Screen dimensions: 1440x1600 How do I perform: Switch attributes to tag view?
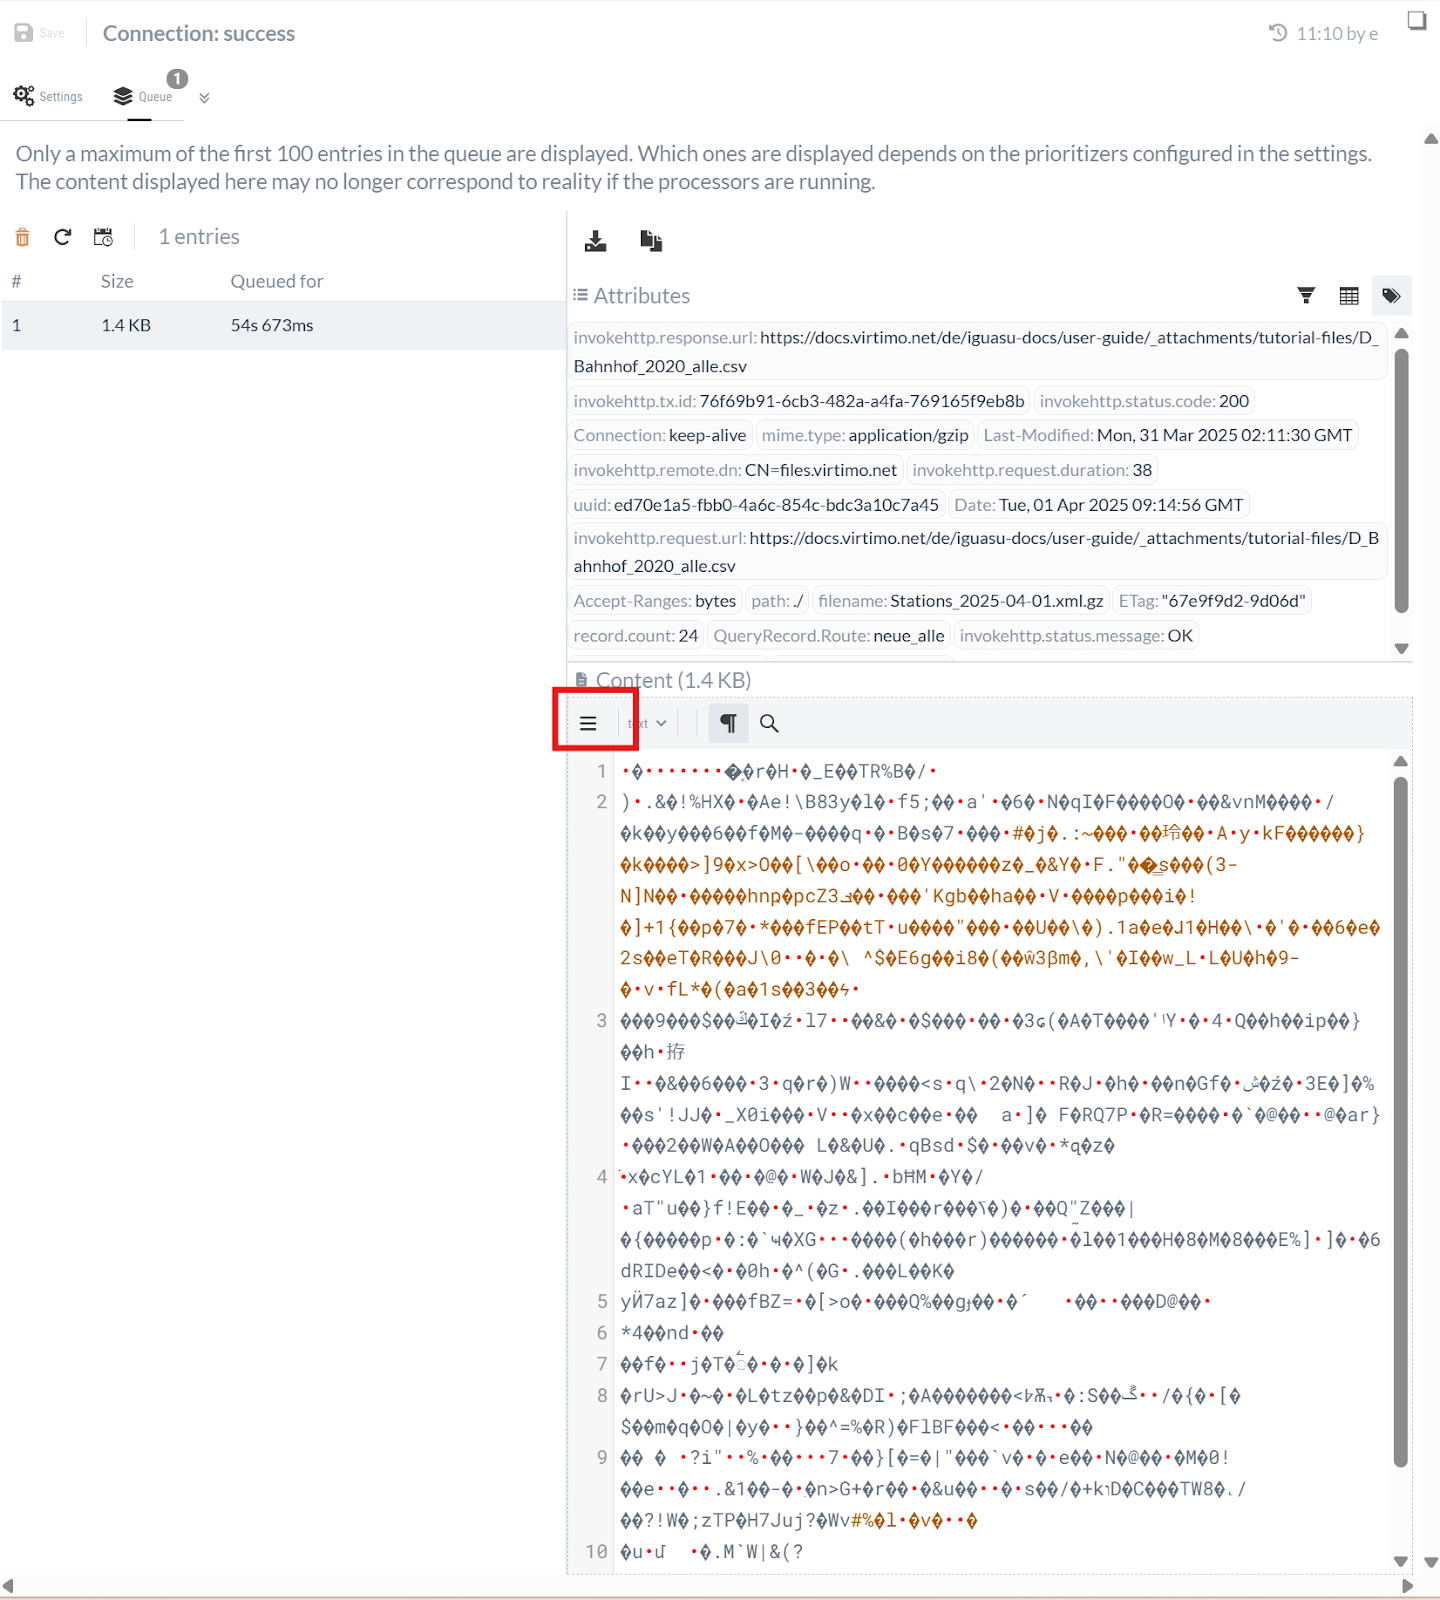(x=1391, y=295)
